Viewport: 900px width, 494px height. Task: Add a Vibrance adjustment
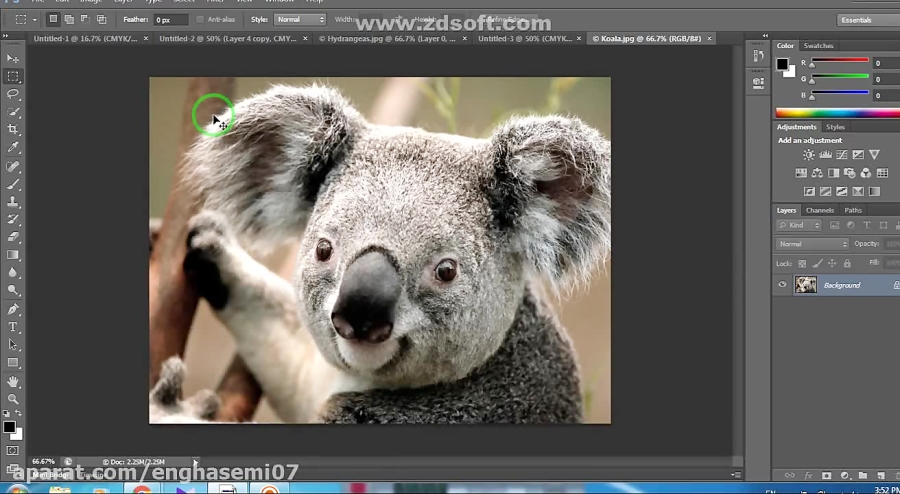click(x=874, y=154)
